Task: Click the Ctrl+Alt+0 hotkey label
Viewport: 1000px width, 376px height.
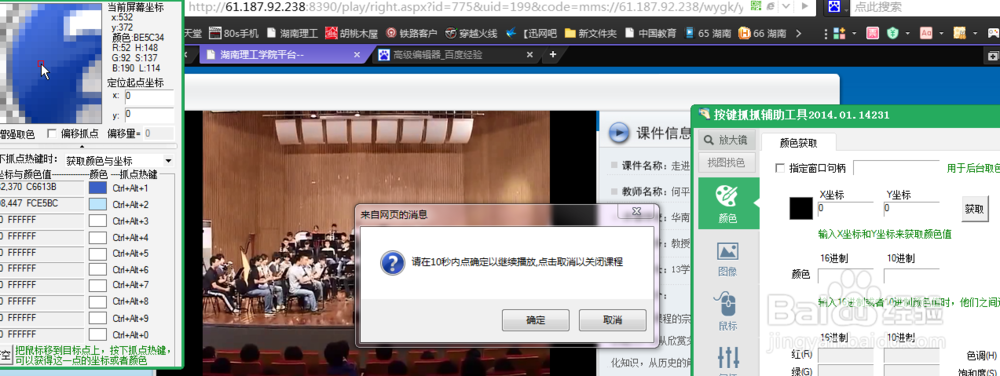Action: tap(130, 335)
